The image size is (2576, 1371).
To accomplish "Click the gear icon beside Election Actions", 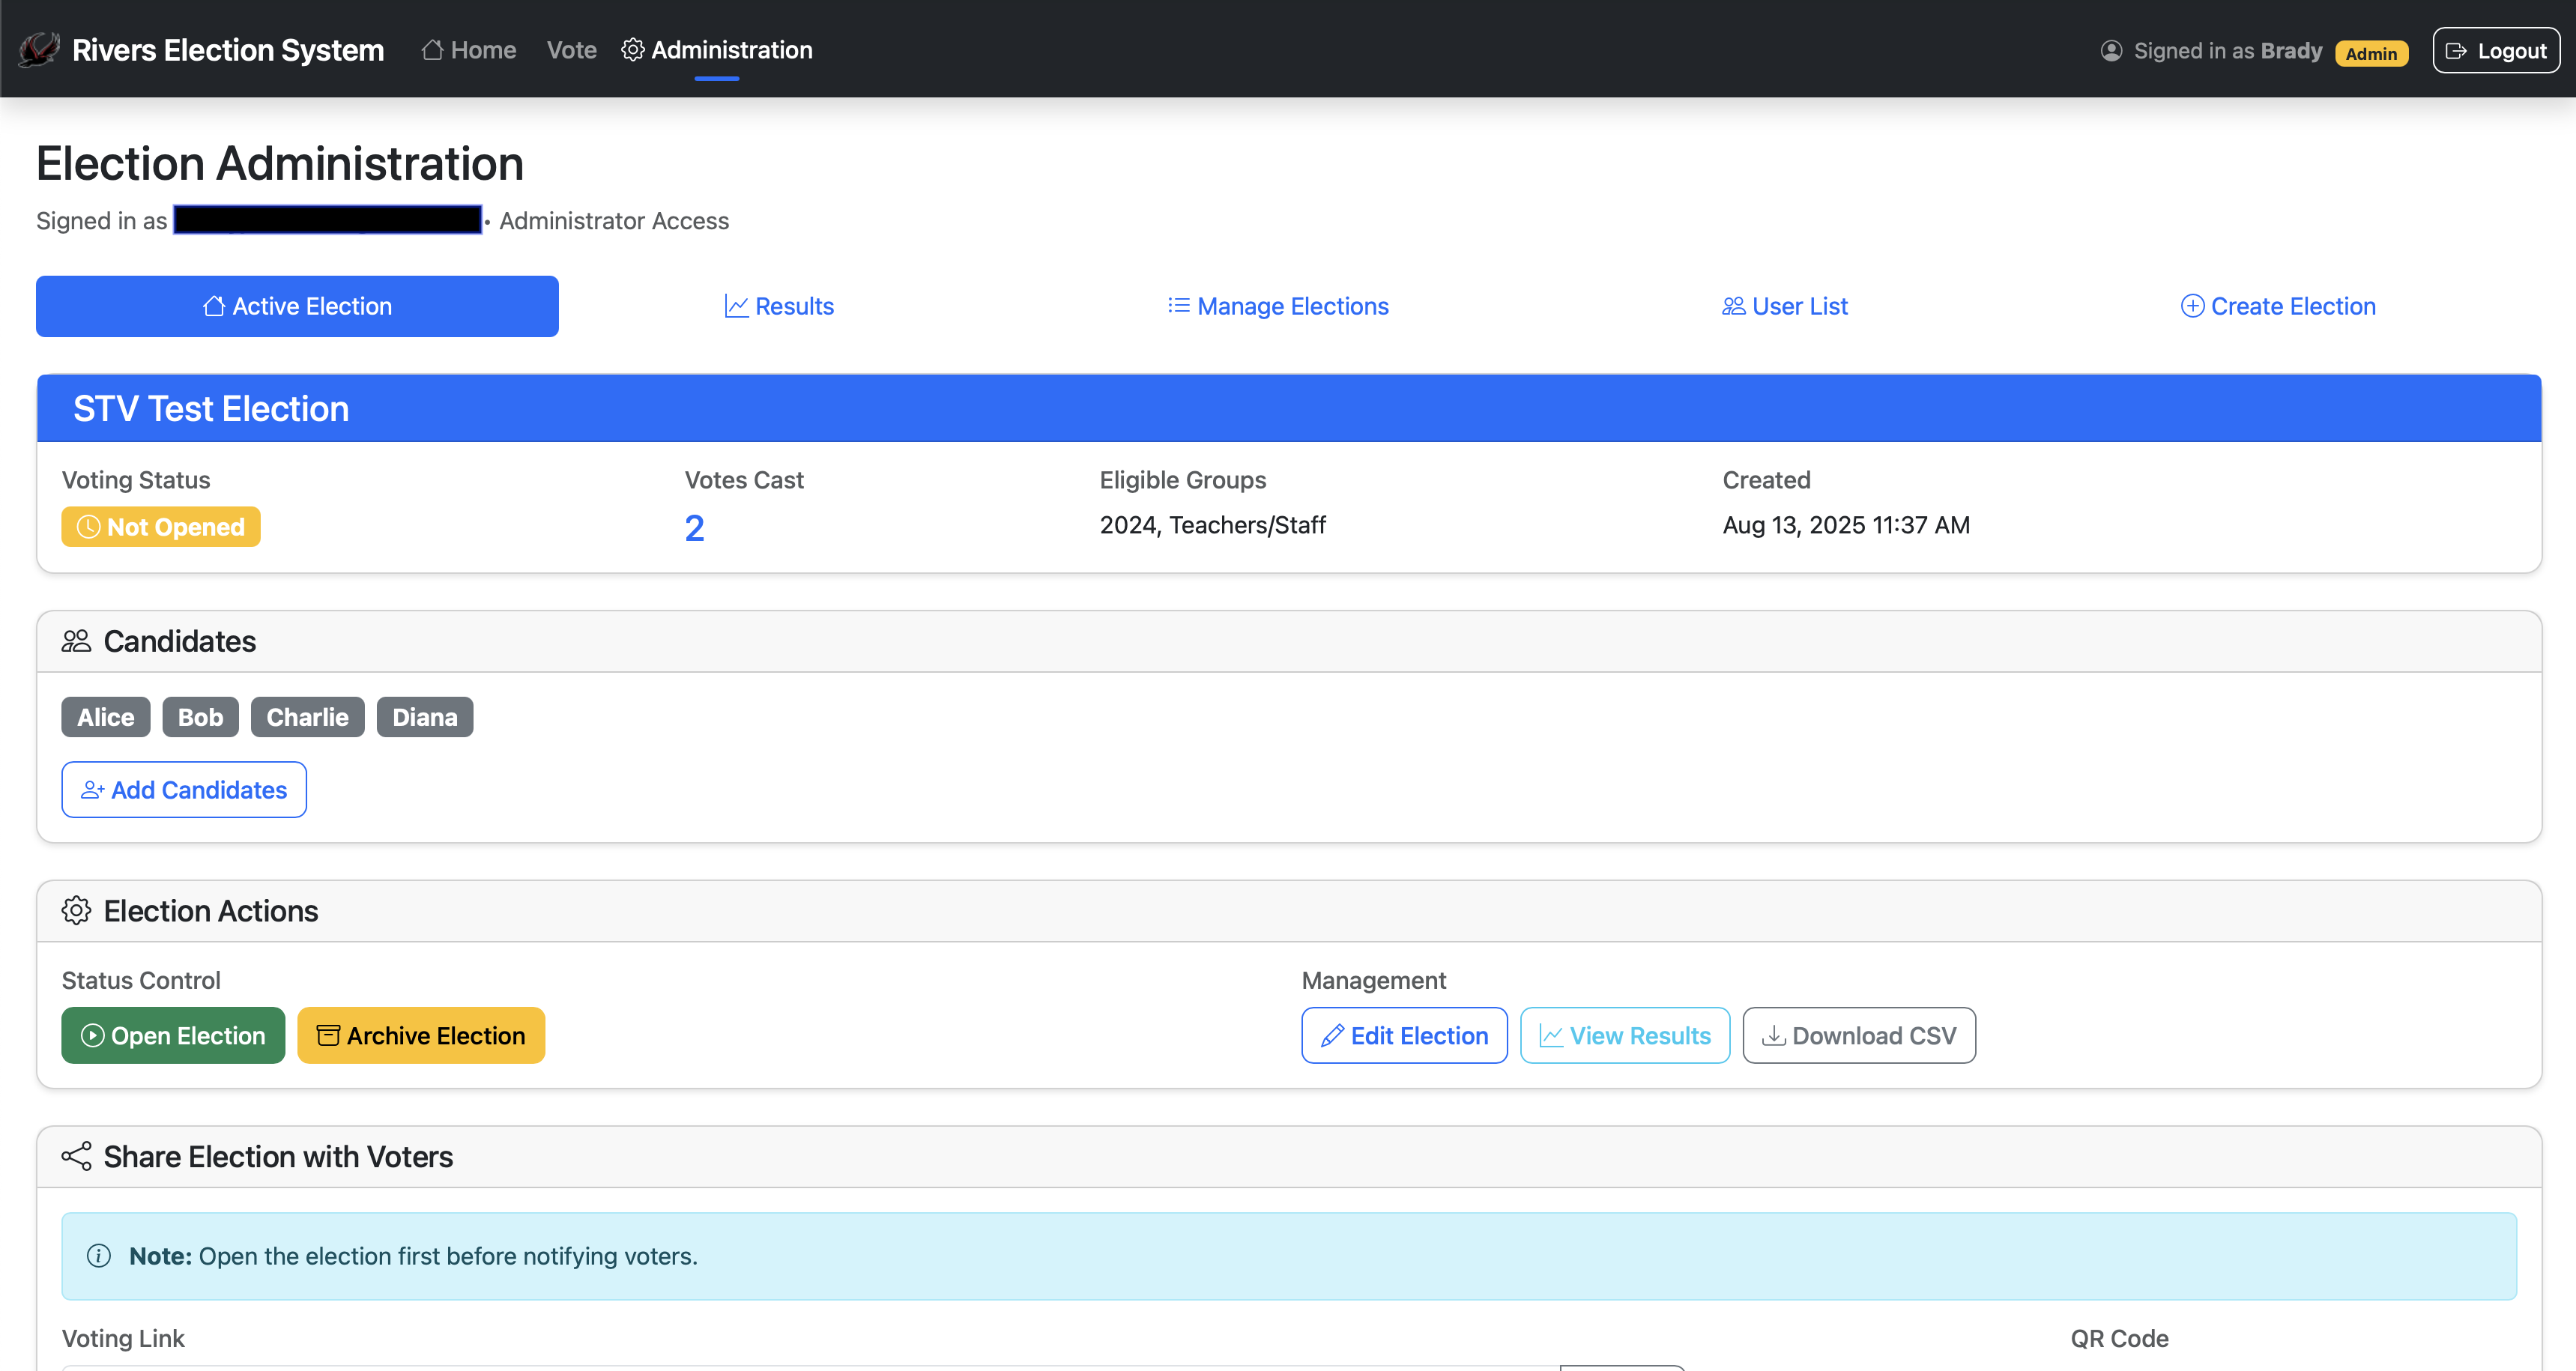I will tap(76, 911).
